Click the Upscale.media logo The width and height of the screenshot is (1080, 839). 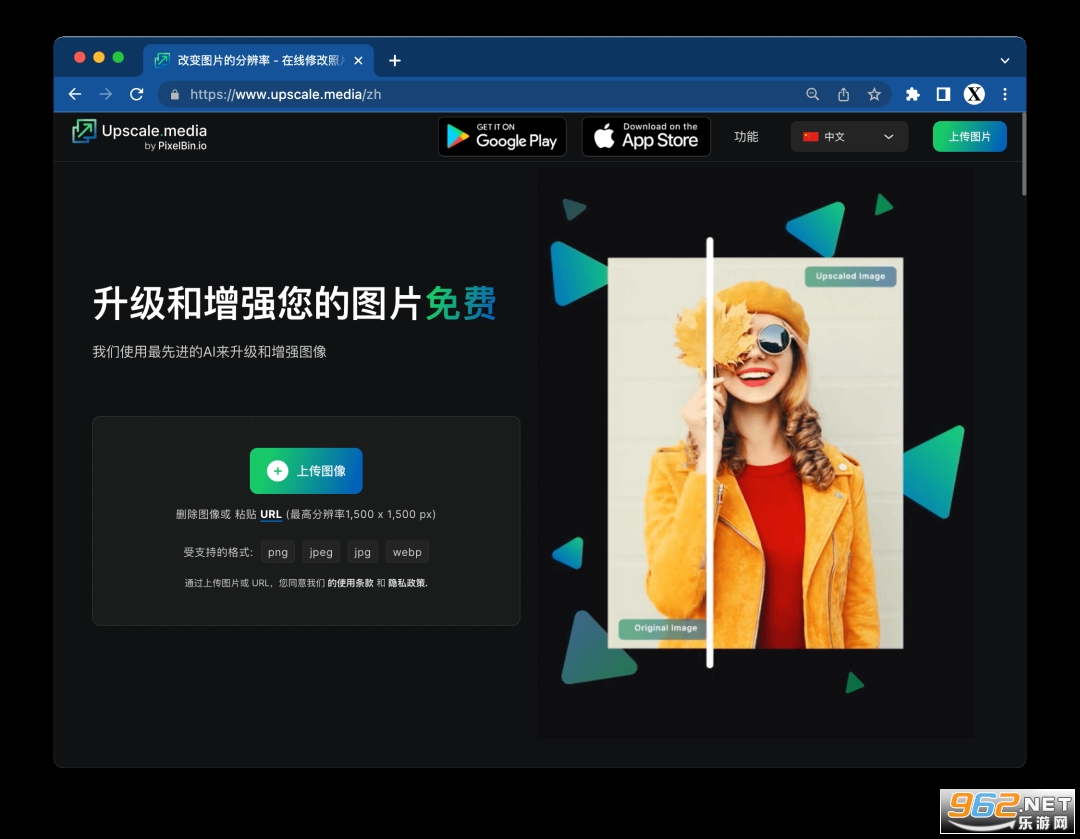click(x=139, y=136)
